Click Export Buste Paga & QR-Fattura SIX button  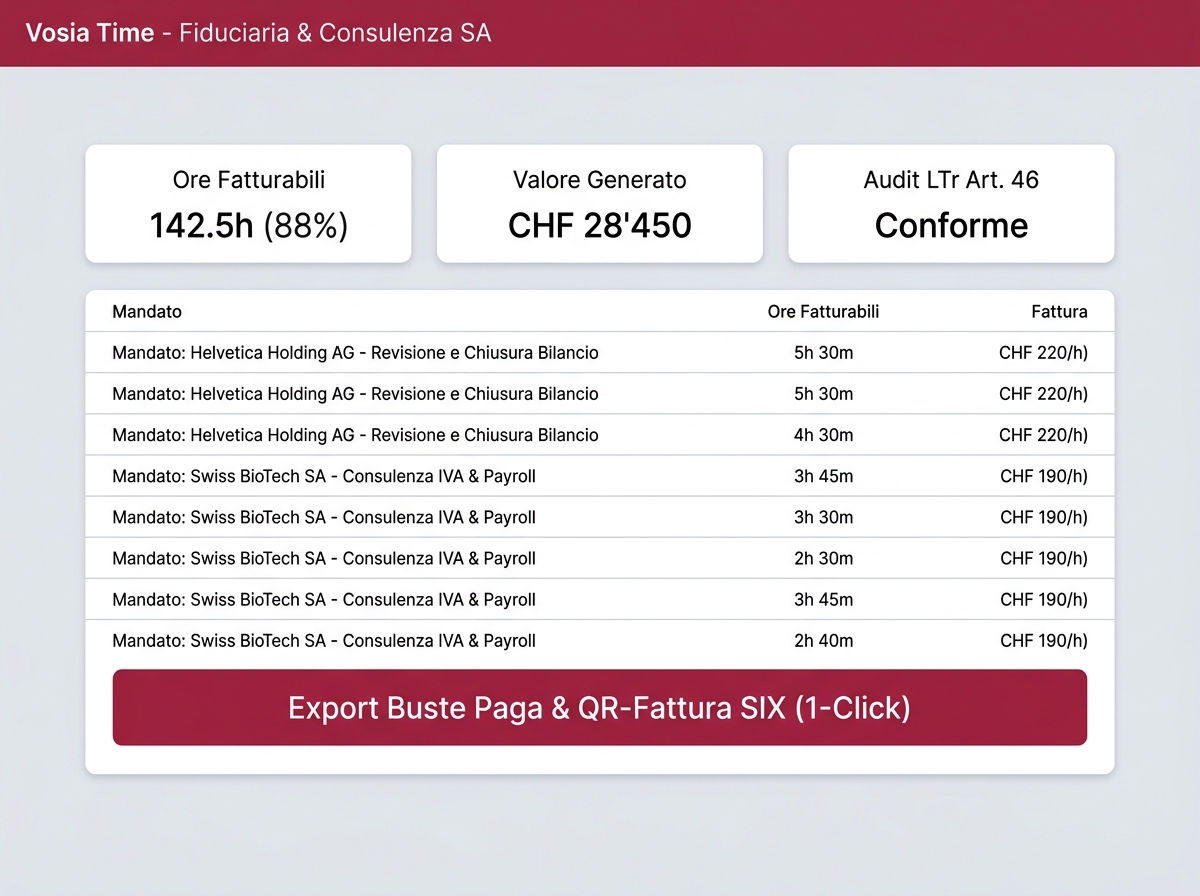pos(599,707)
